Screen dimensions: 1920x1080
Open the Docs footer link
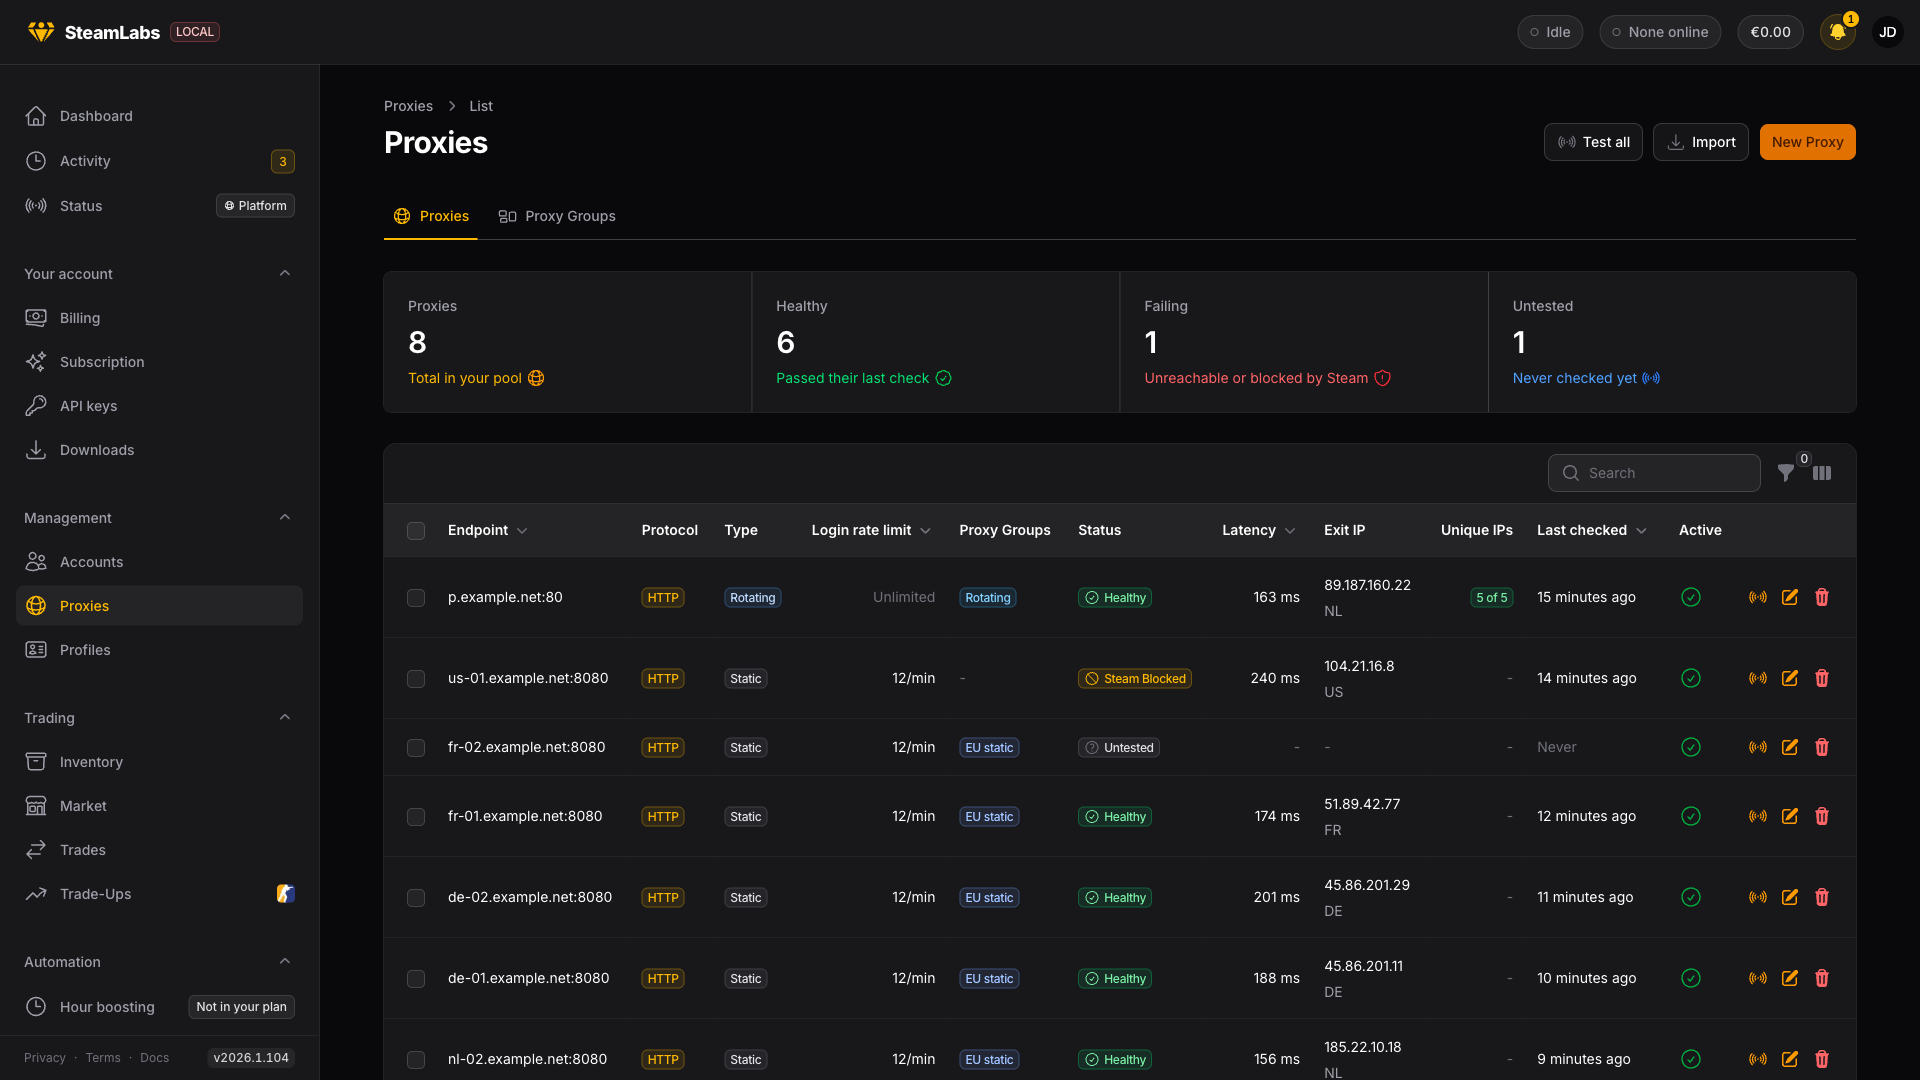pos(154,1058)
